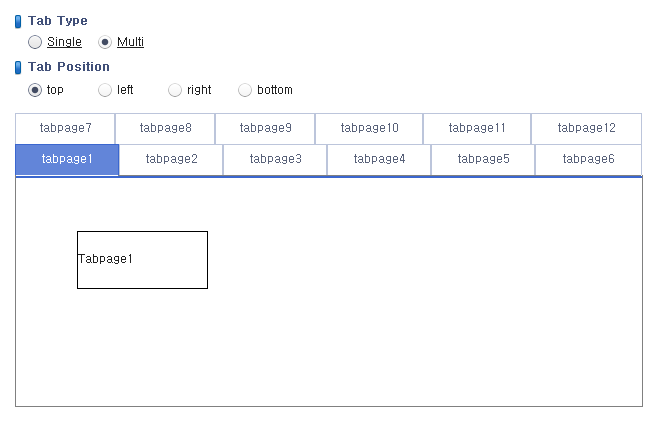Switch to the tabpage4 tab
The image size is (667, 429).
379,159
